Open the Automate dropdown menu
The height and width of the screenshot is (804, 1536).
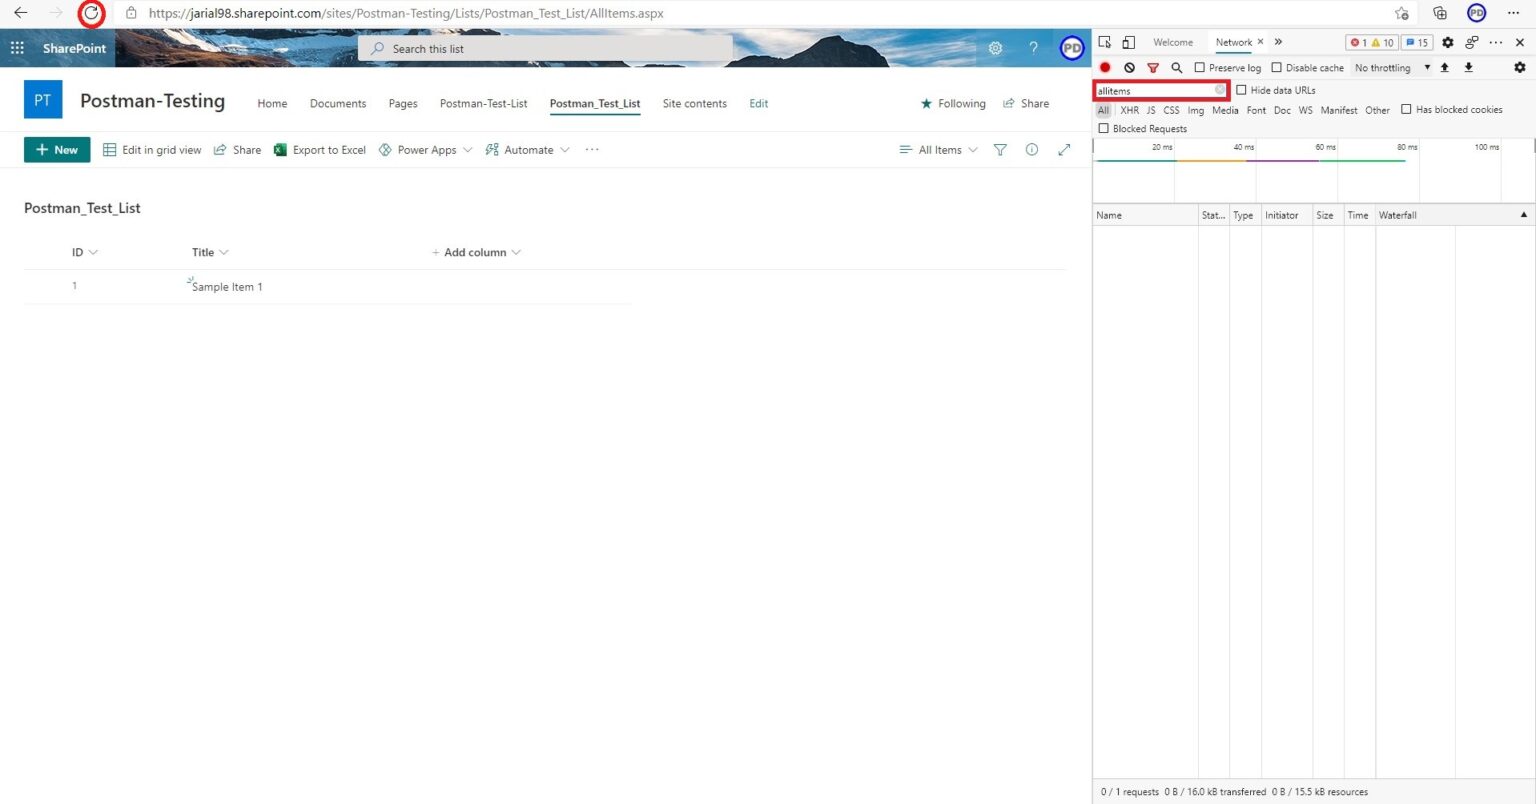coord(527,150)
